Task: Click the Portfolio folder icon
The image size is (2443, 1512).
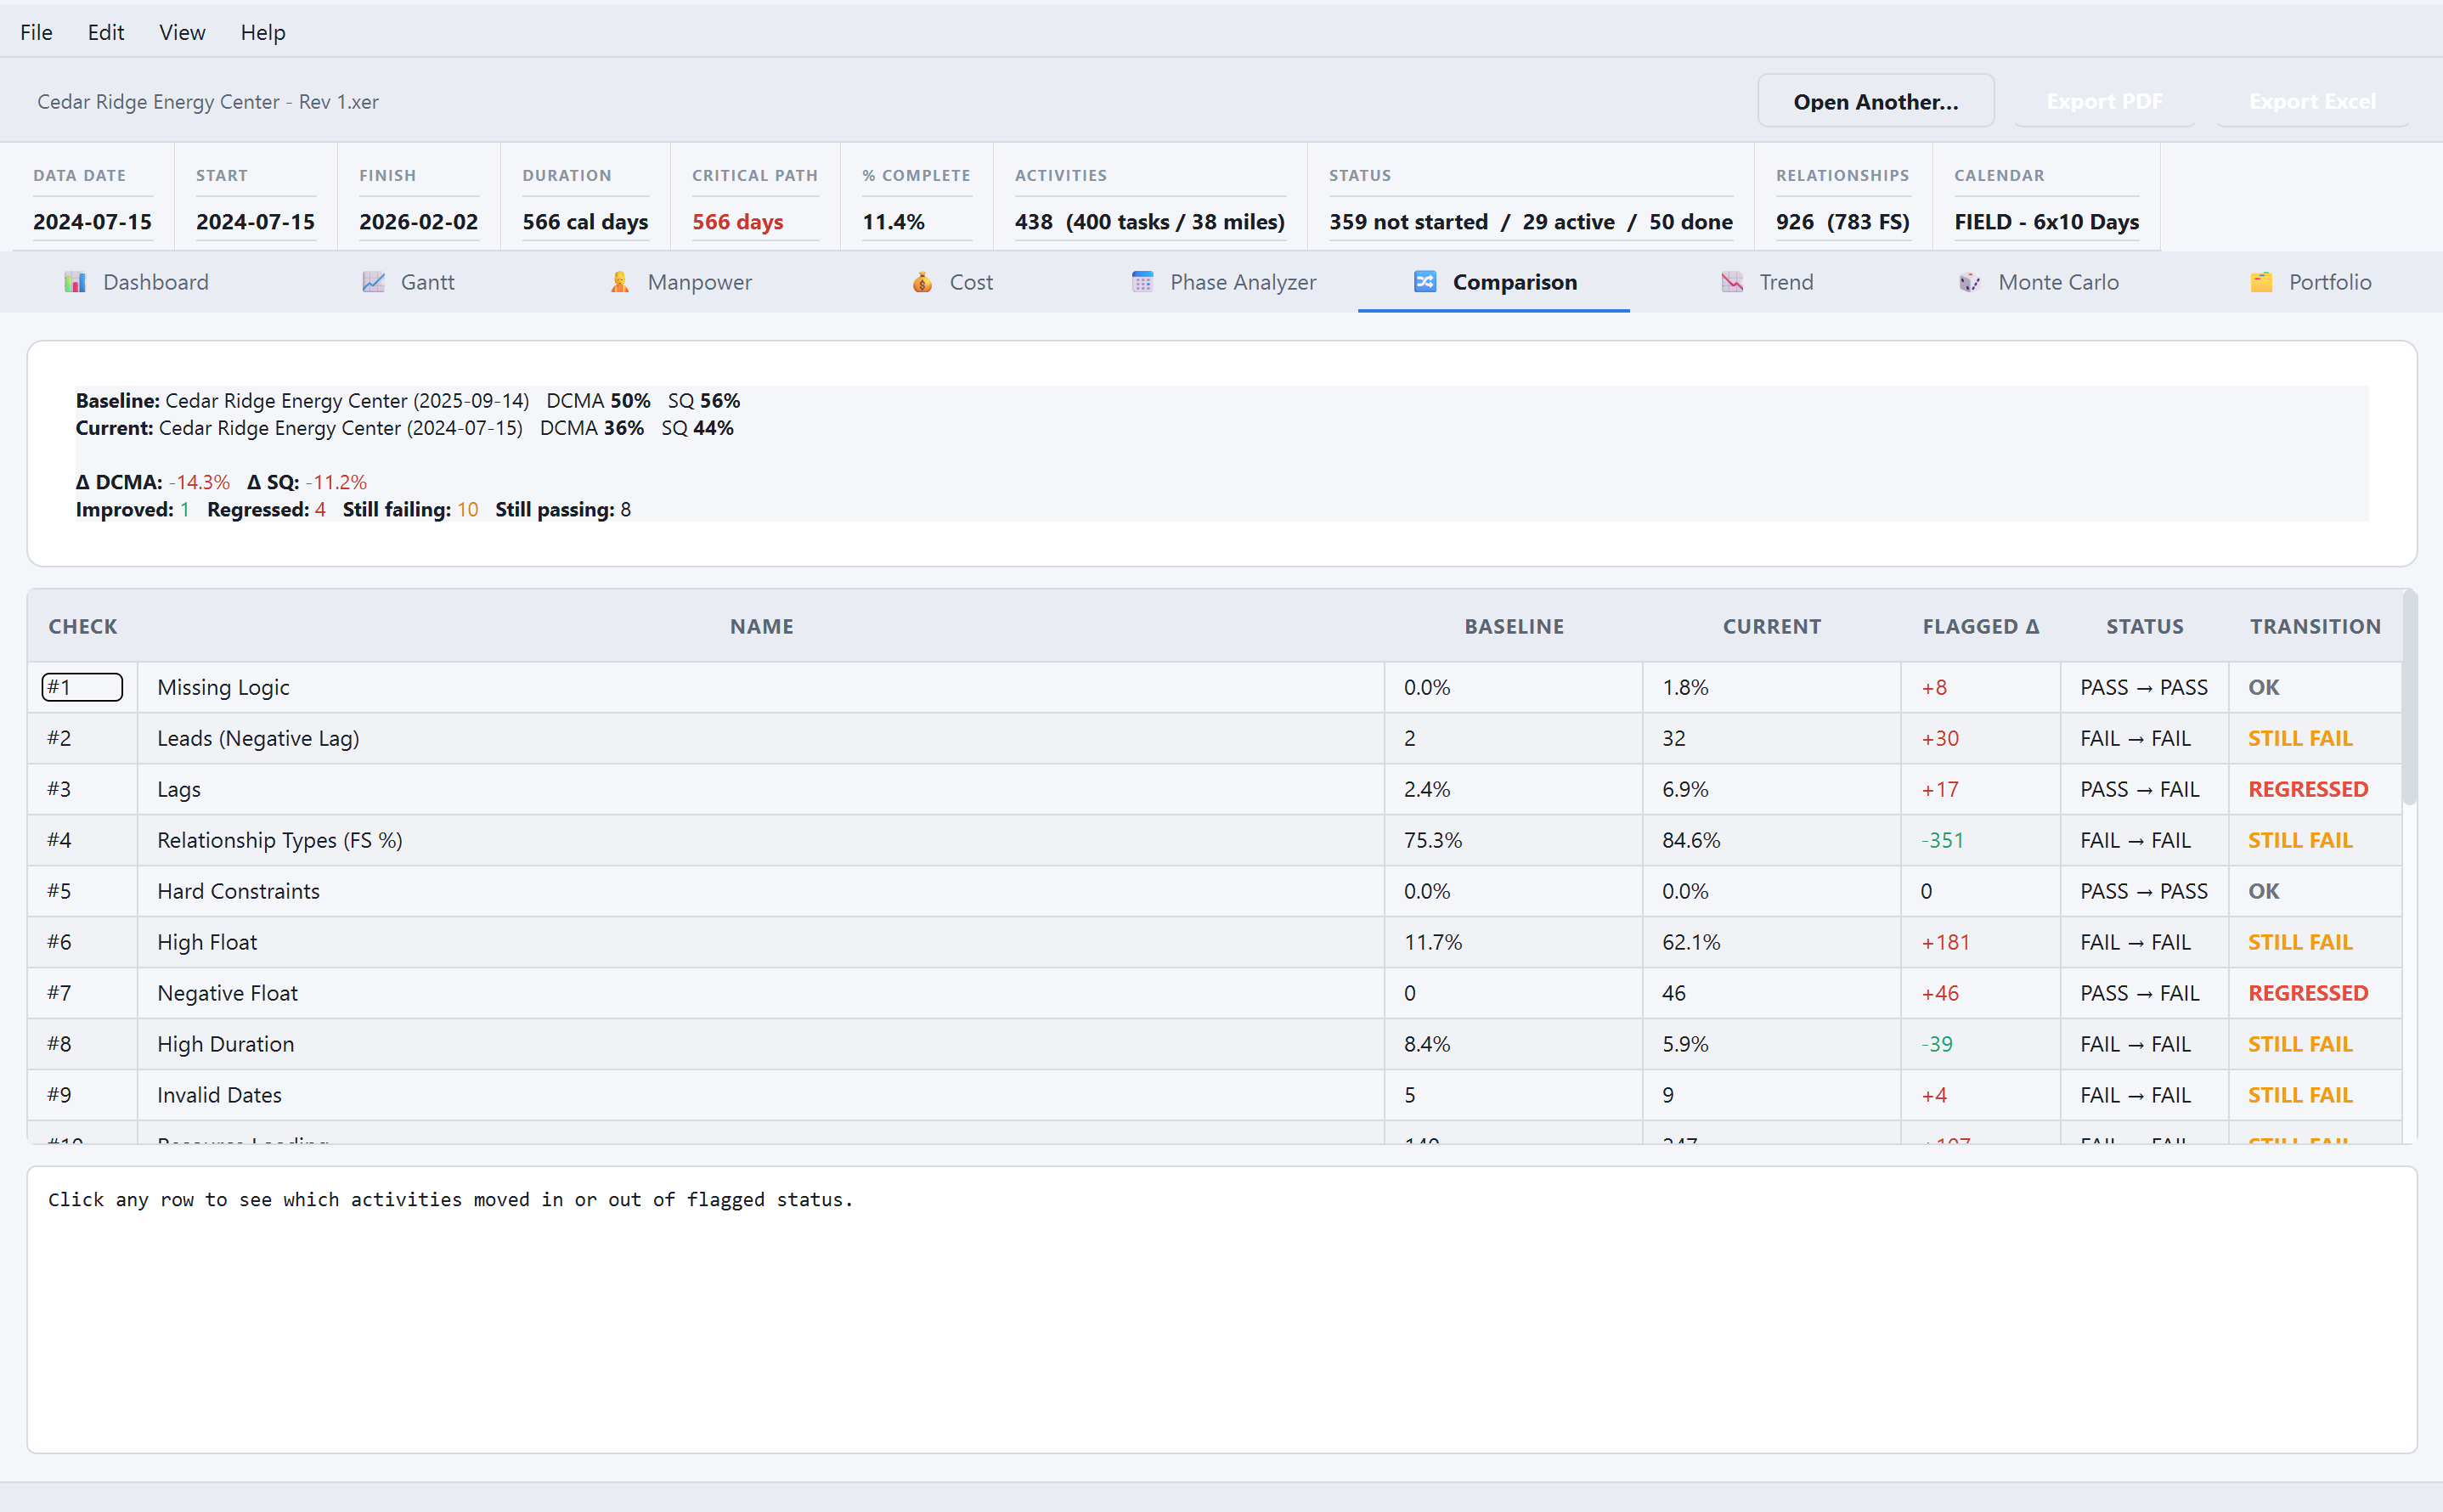Action: click(2261, 282)
